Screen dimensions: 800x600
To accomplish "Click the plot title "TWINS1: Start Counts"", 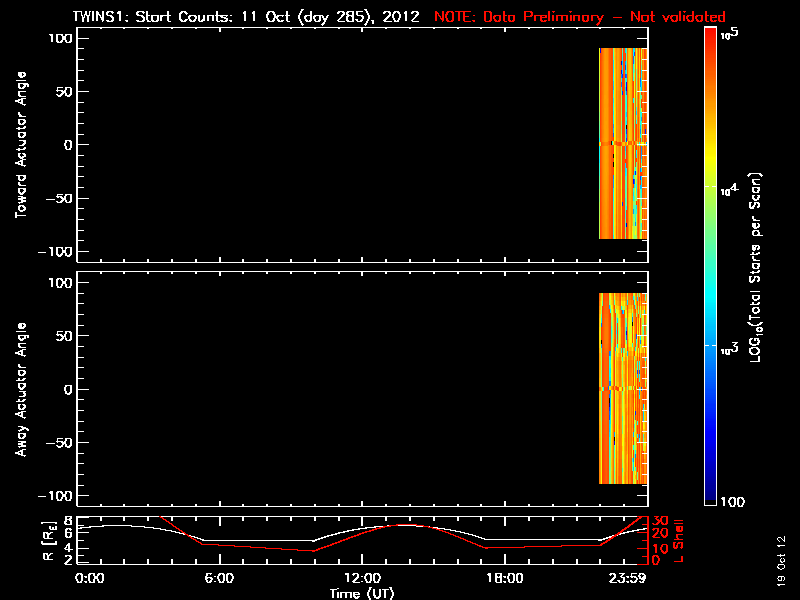I will click(152, 17).
